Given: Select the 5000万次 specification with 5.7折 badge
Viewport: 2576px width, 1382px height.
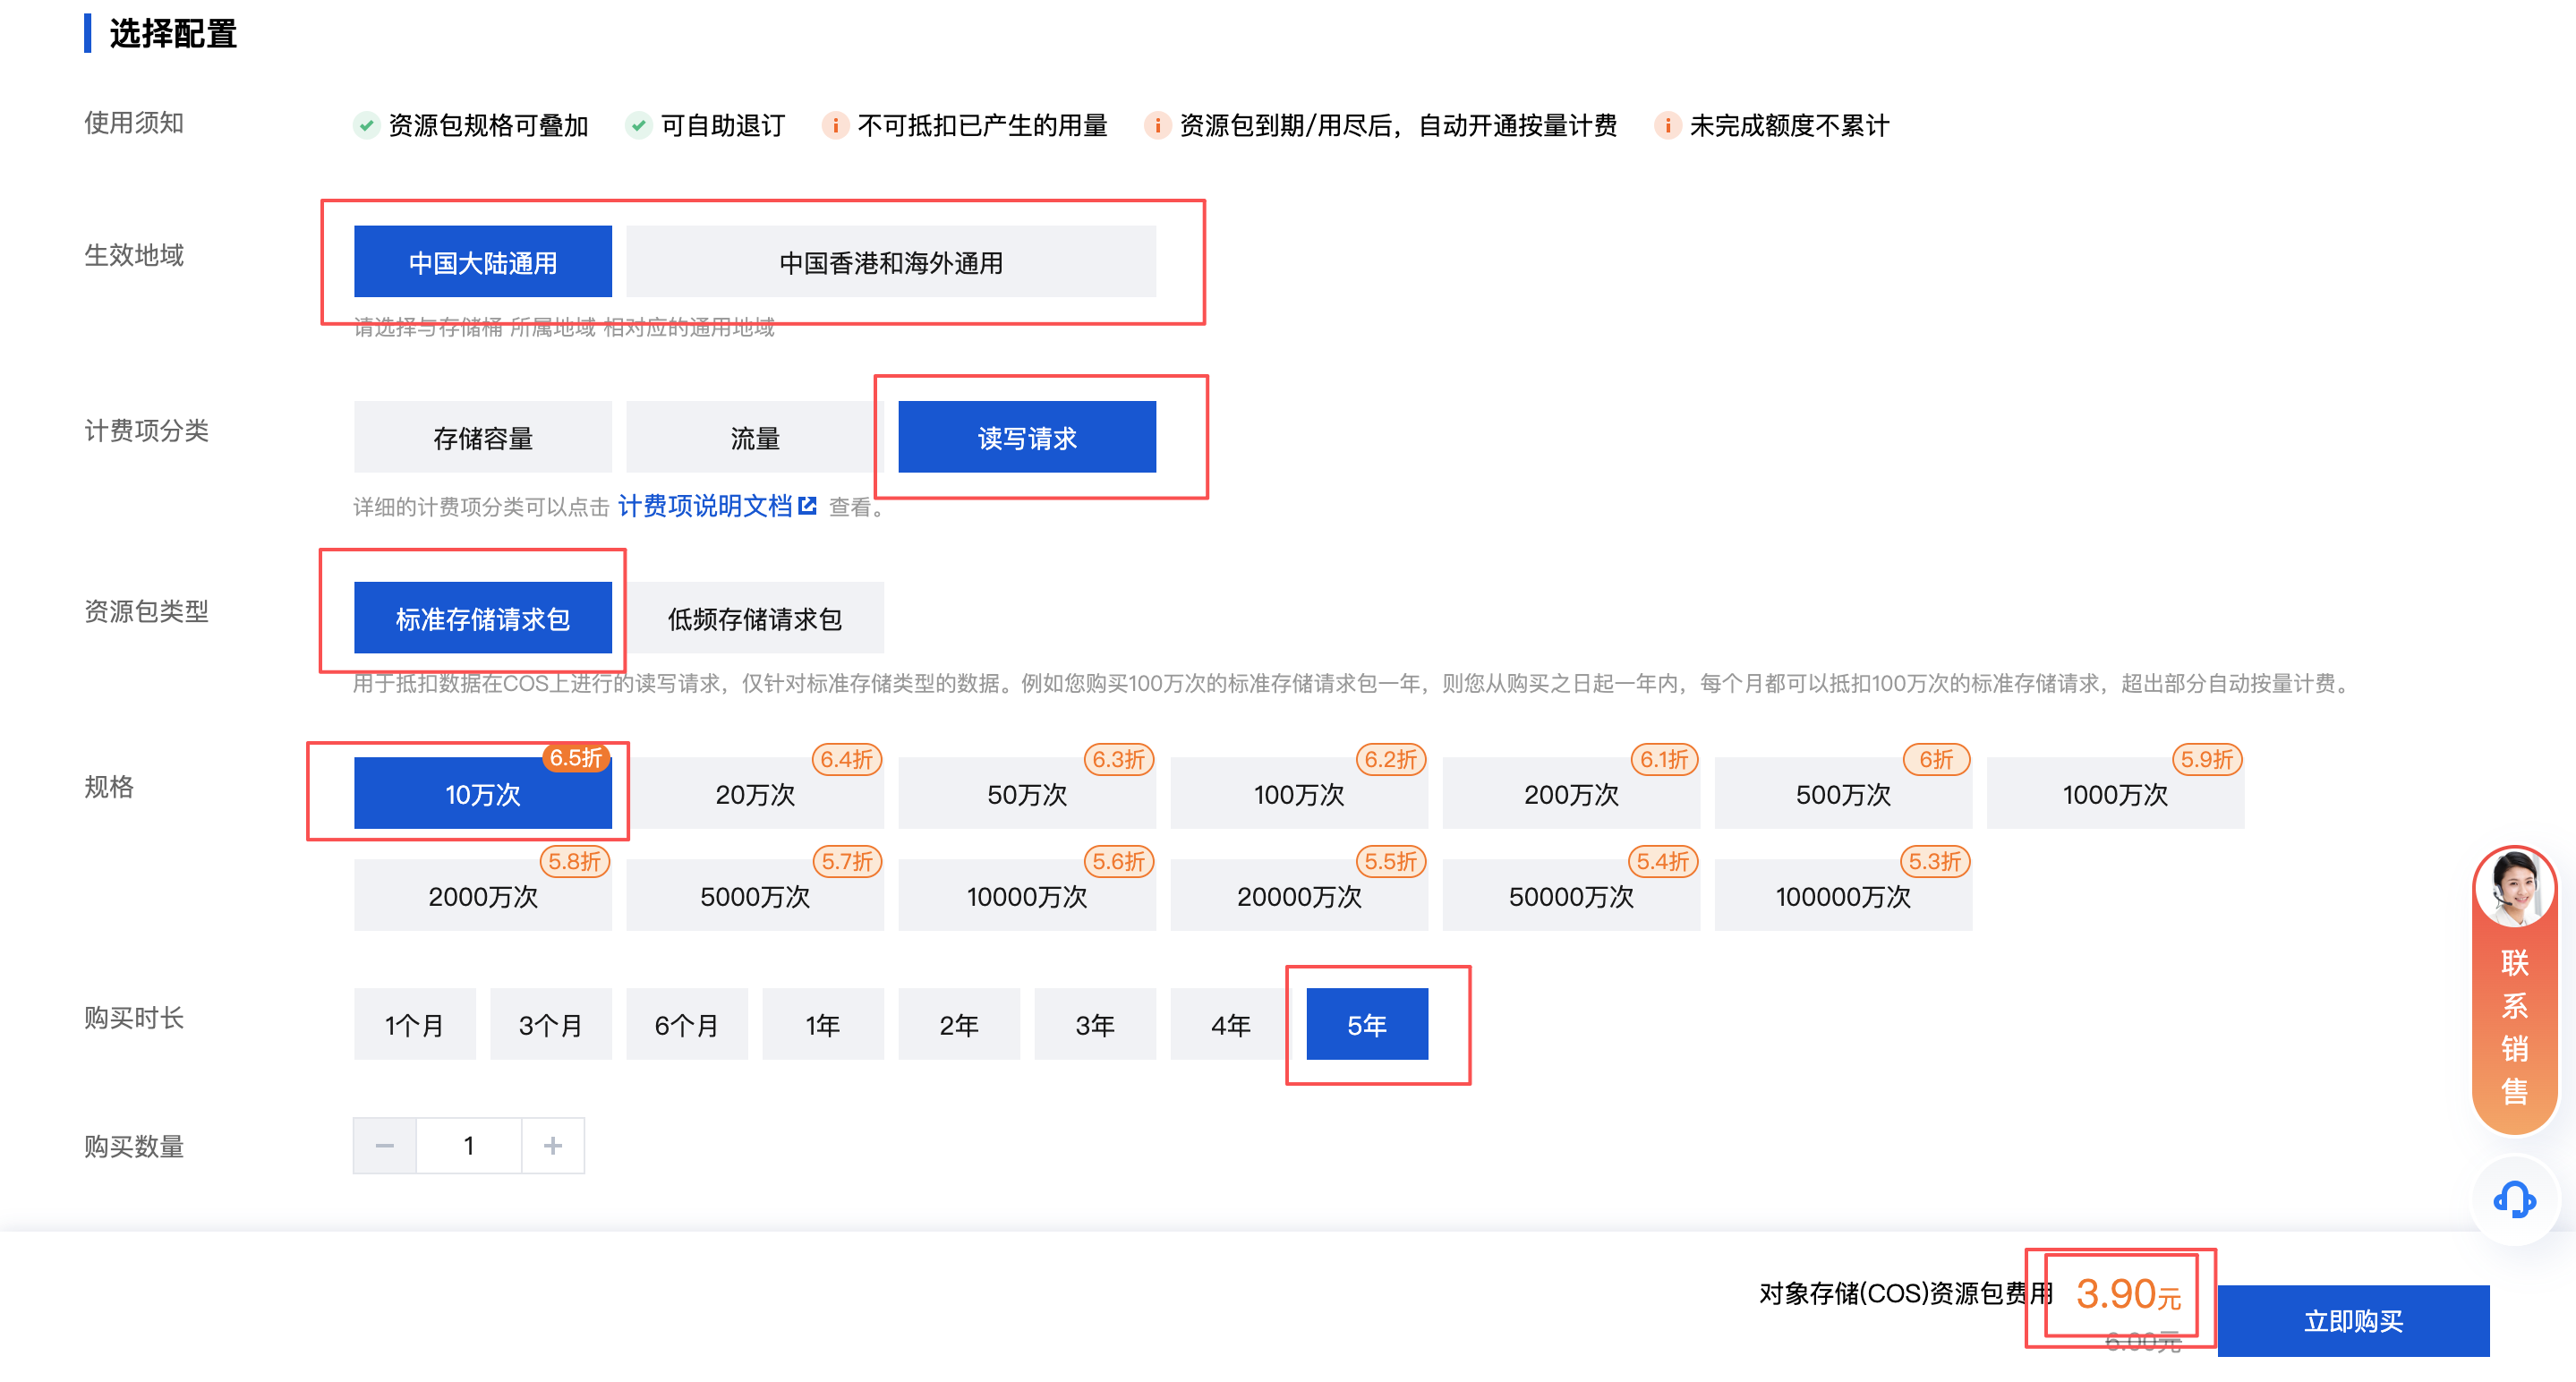Looking at the screenshot, I should tap(754, 896).
